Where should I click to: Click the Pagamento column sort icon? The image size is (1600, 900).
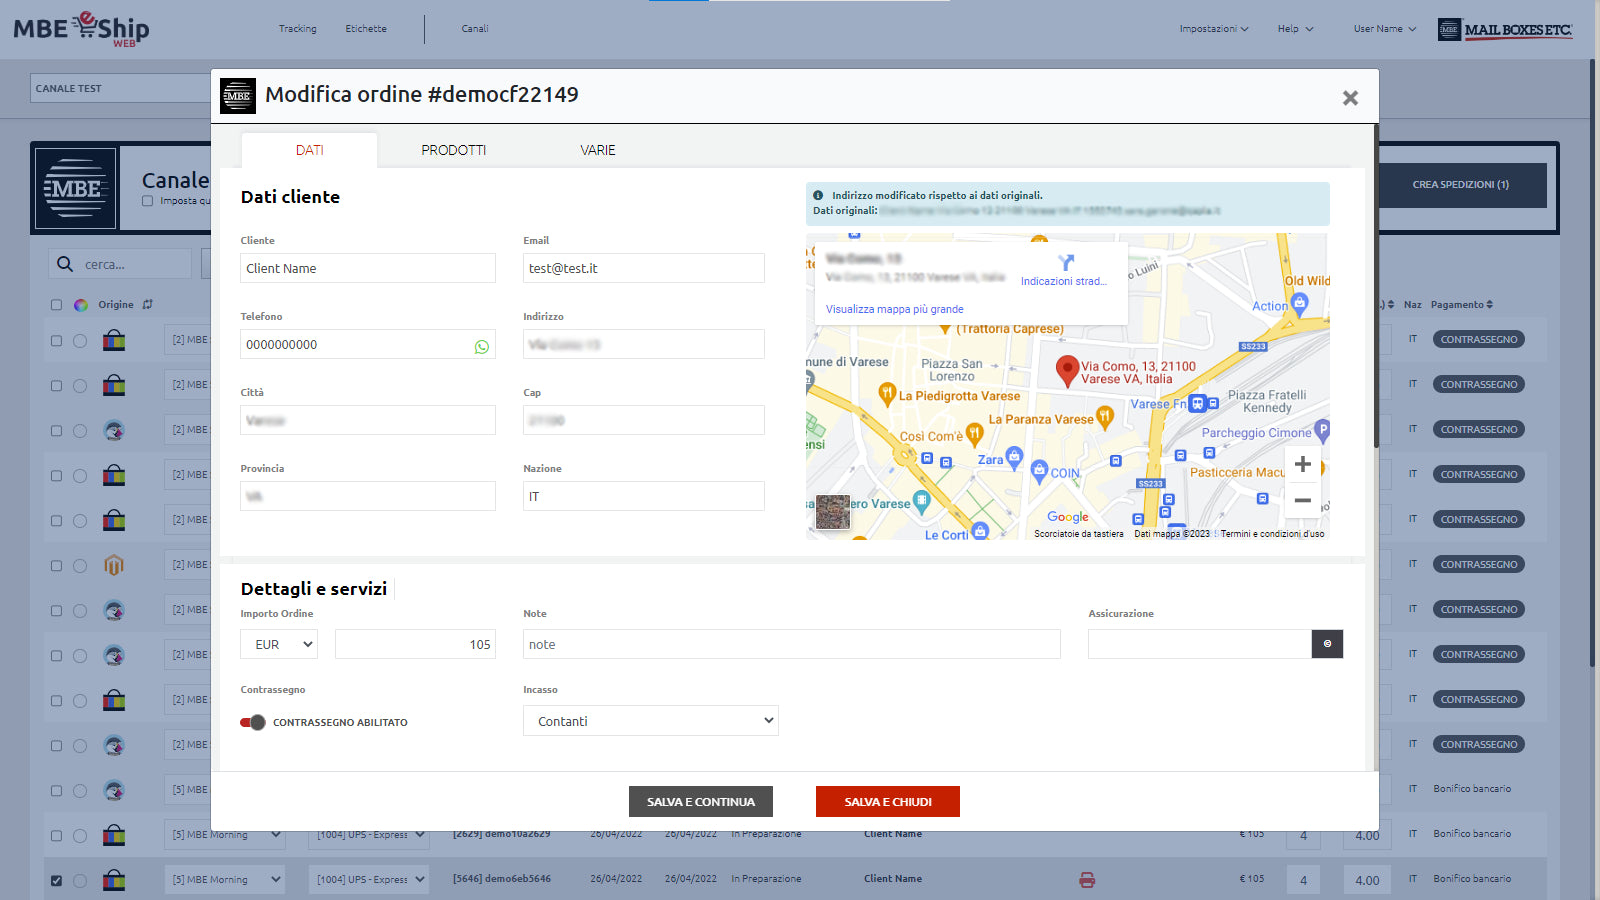(x=1490, y=305)
